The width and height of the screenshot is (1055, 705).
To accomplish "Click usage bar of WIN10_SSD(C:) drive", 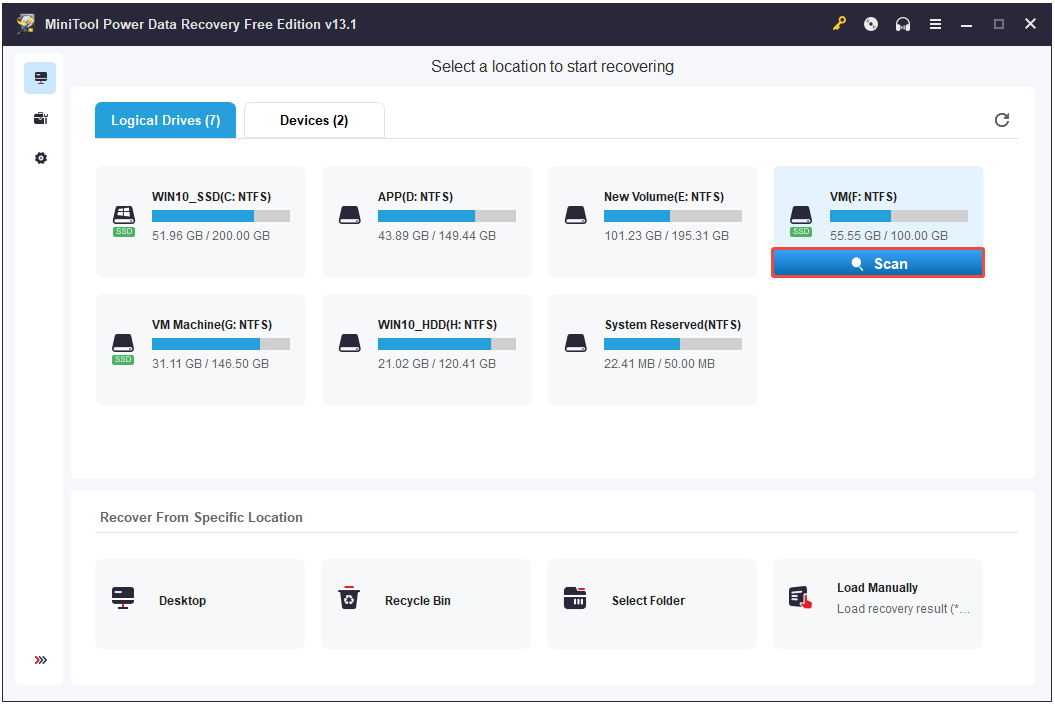I will tap(221, 216).
